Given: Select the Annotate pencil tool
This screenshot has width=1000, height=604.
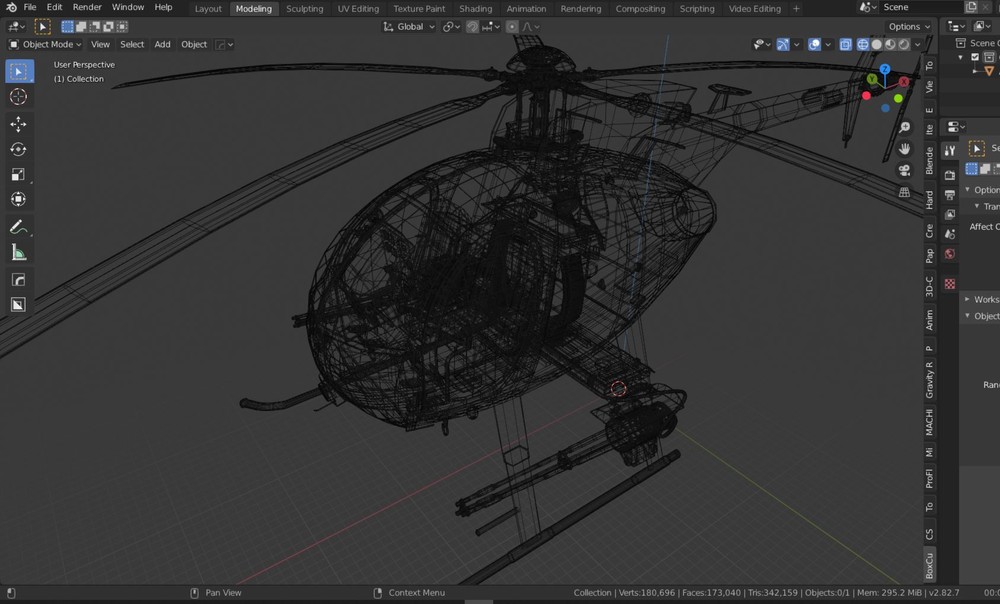Looking at the screenshot, I should tap(18, 228).
